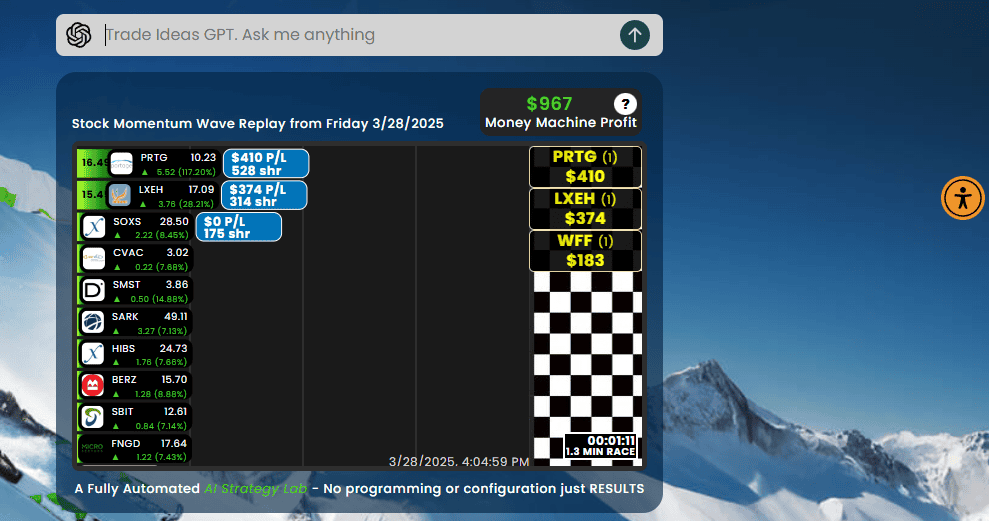The image size is (989, 521).
Task: Click the CVAC ticker text
Action: click(128, 253)
